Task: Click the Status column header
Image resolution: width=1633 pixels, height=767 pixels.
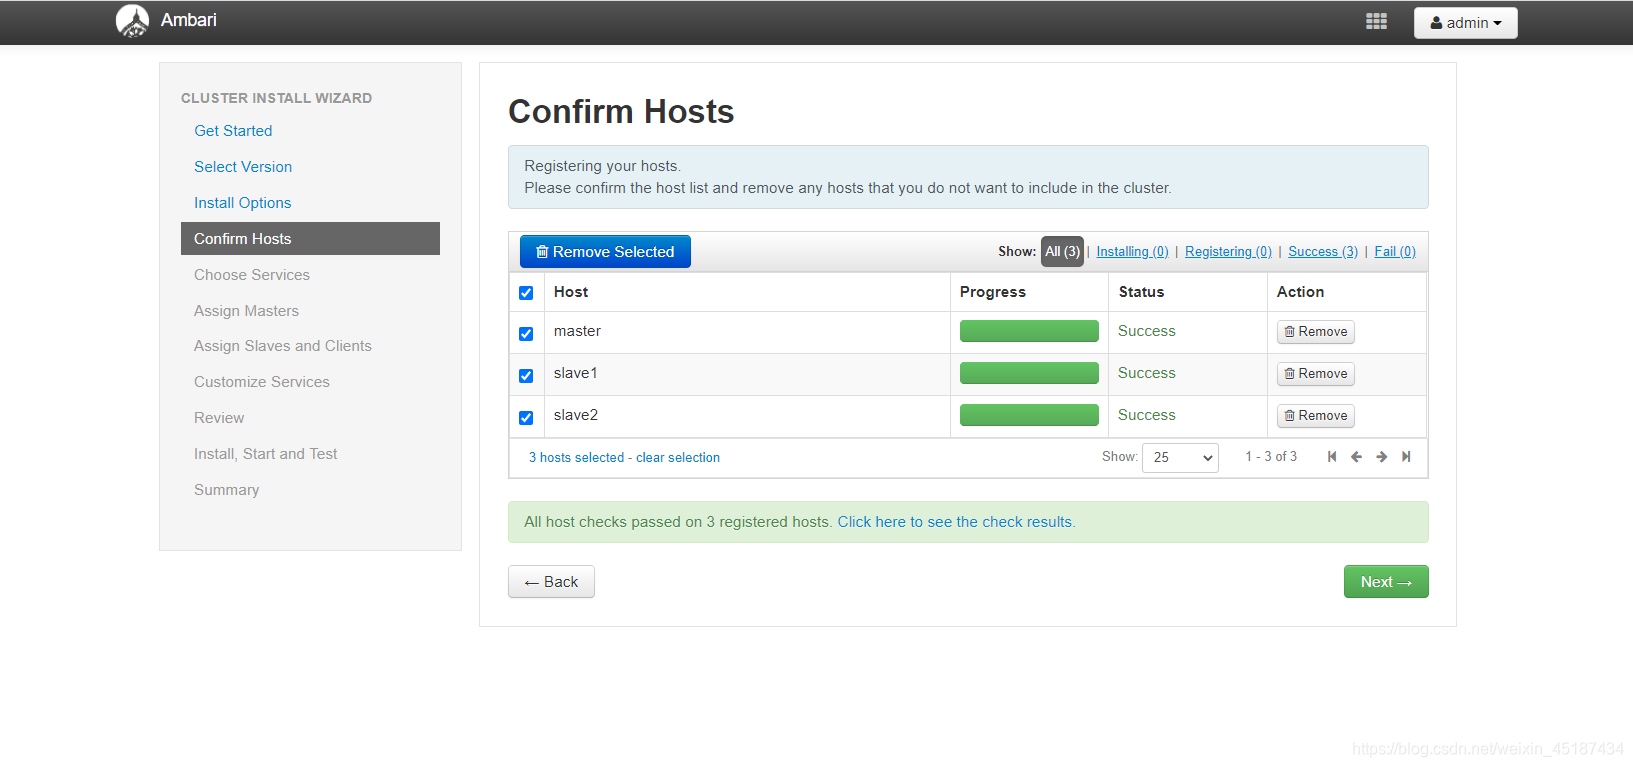Action: pos(1141,292)
